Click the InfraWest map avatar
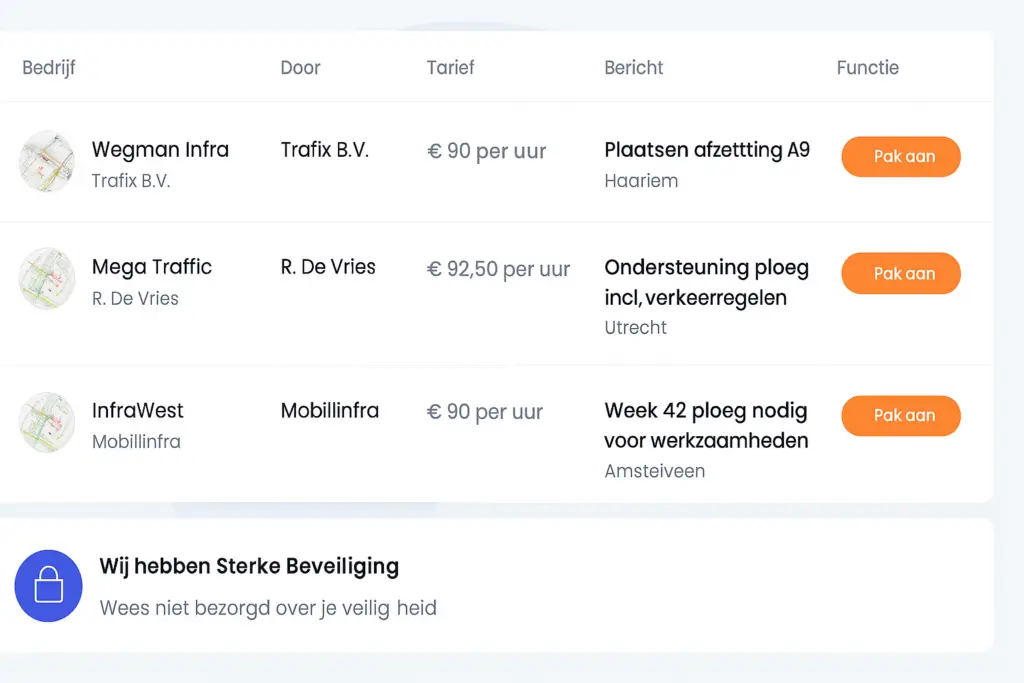Image resolution: width=1024 pixels, height=683 pixels. [x=47, y=422]
